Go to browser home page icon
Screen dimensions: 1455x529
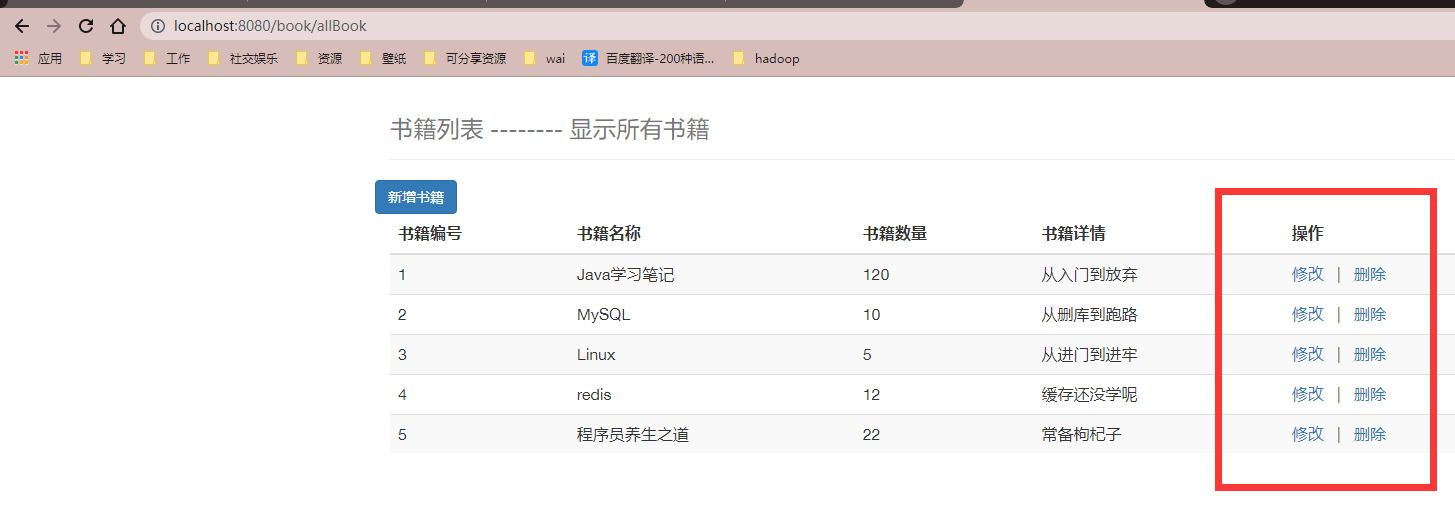(x=118, y=26)
